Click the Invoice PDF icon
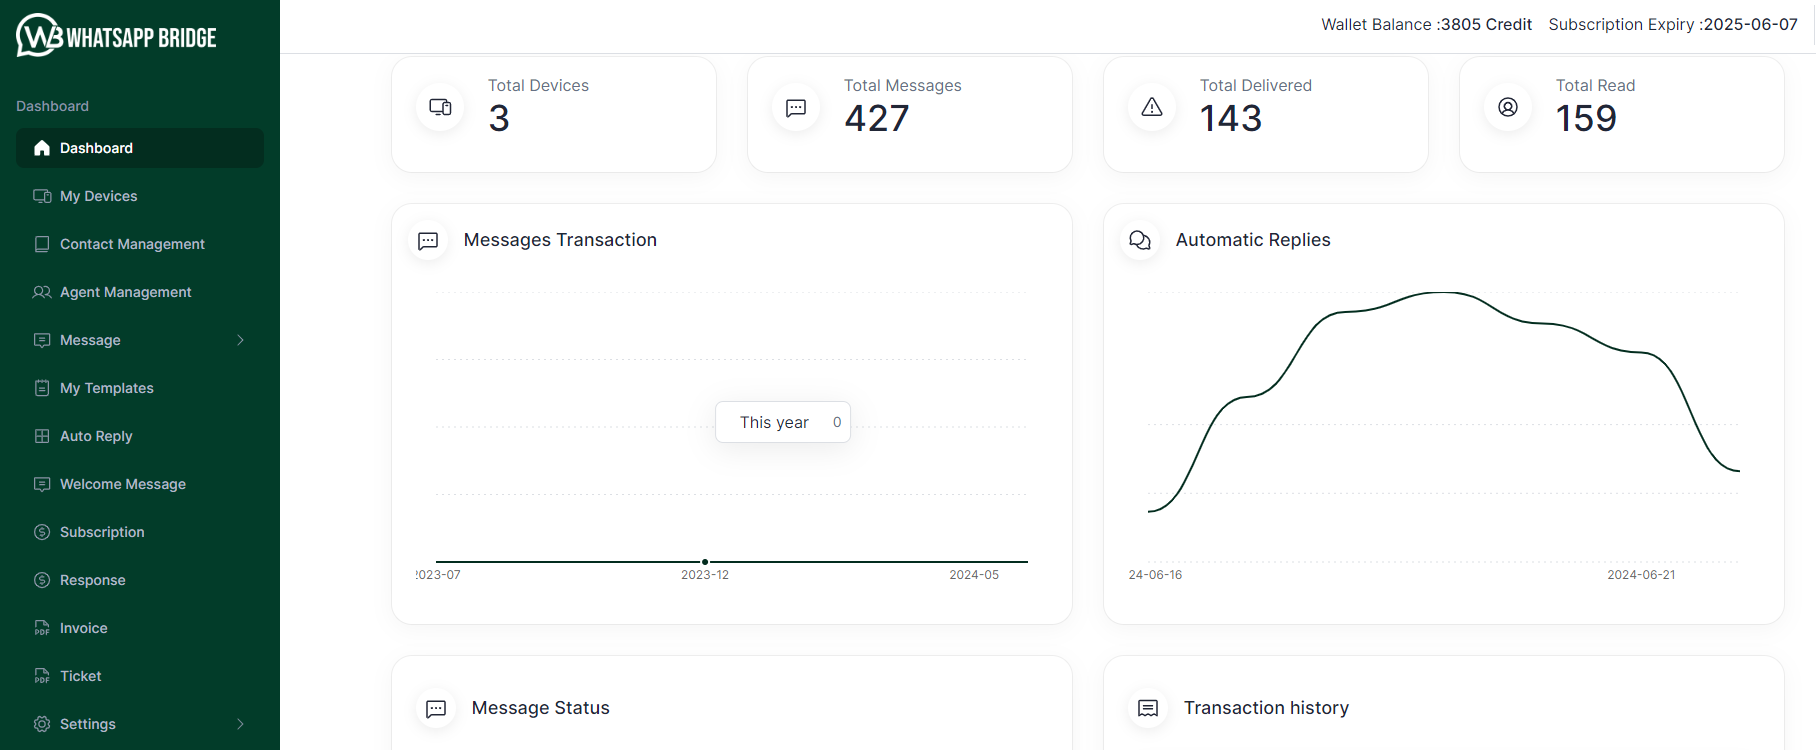The height and width of the screenshot is (750, 1816). coord(42,628)
